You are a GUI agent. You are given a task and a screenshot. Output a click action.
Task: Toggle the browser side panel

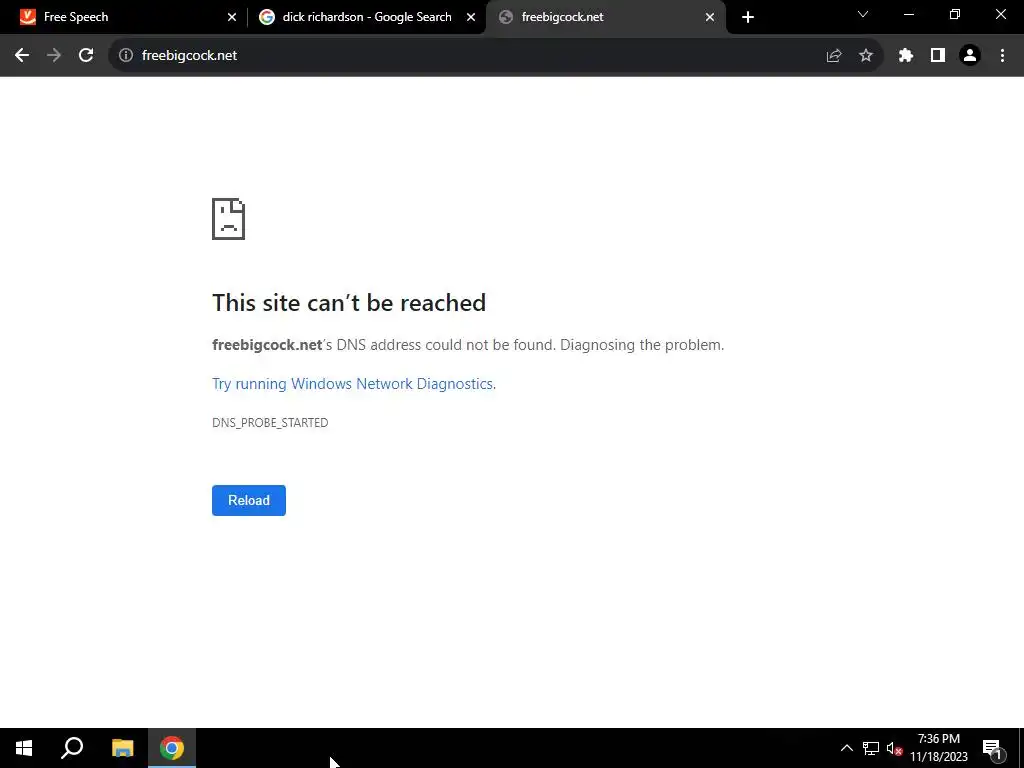pos(938,56)
